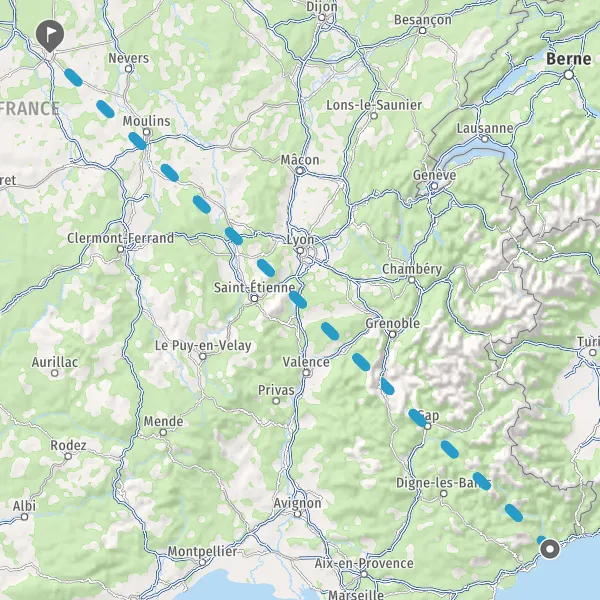
Task: Click the Le Puy-en-Velay label
Action: 203,346
